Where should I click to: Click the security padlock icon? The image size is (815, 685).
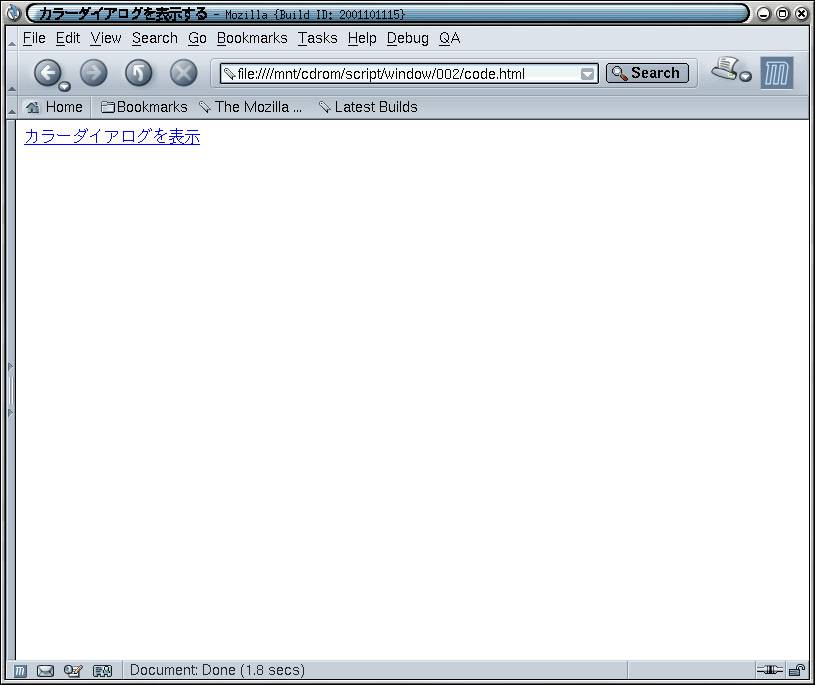point(797,670)
